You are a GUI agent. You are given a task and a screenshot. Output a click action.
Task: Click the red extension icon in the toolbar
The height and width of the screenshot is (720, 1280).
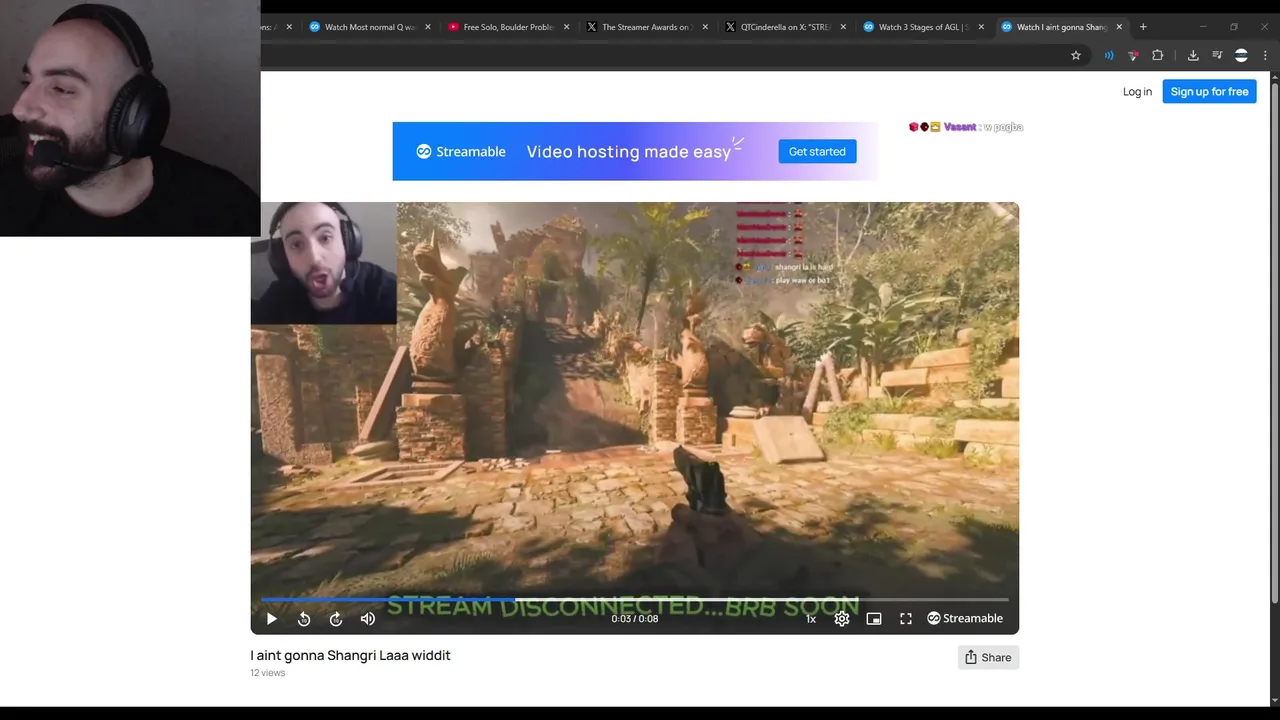(x=1133, y=56)
